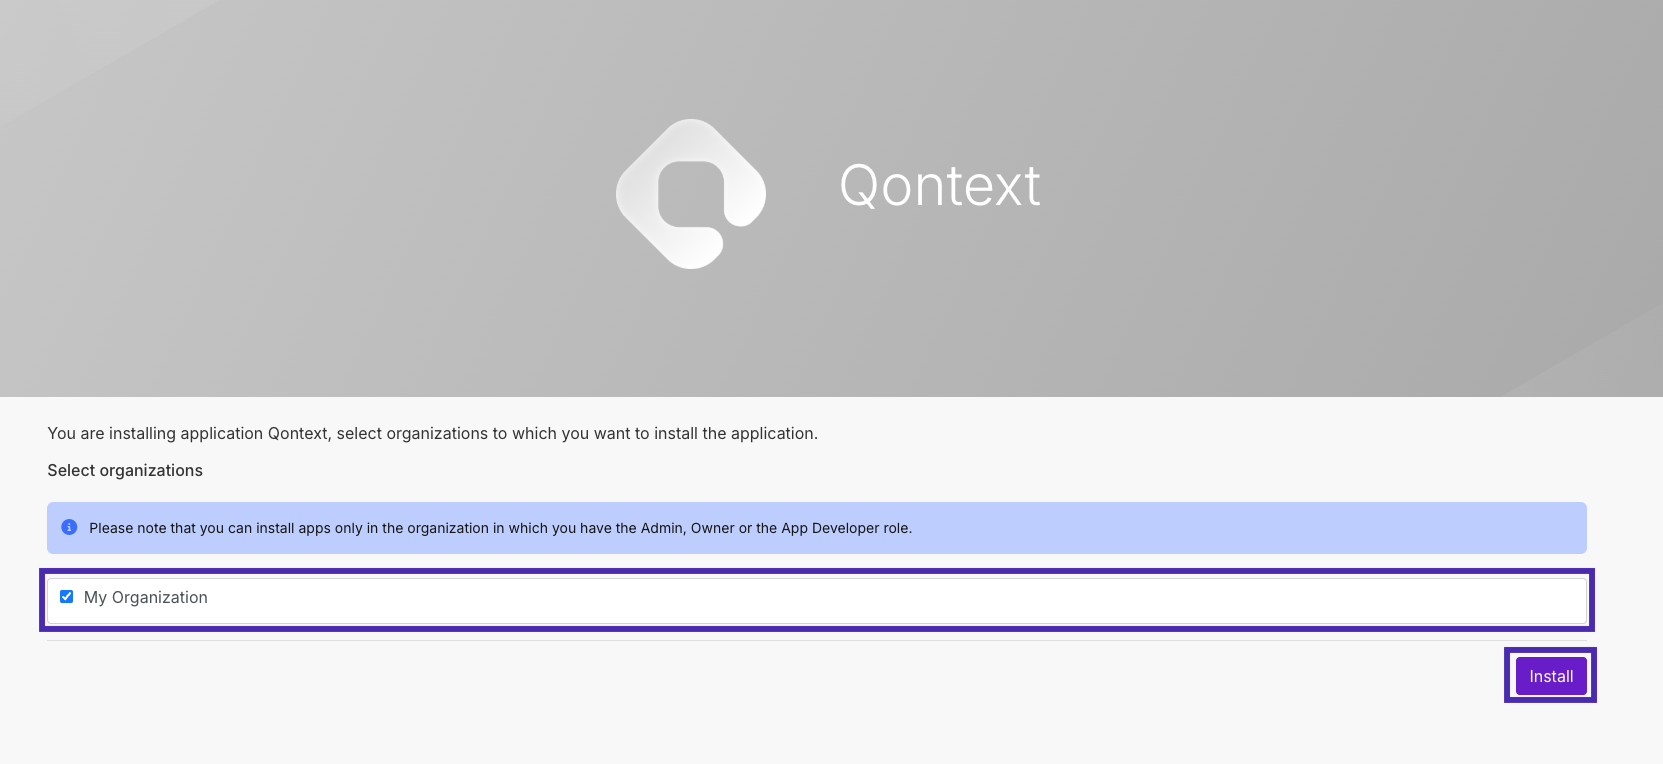Screen dimensions: 1663x764
Task: Uncheck the My Organization checkbox
Action: pyautogui.click(x=67, y=597)
